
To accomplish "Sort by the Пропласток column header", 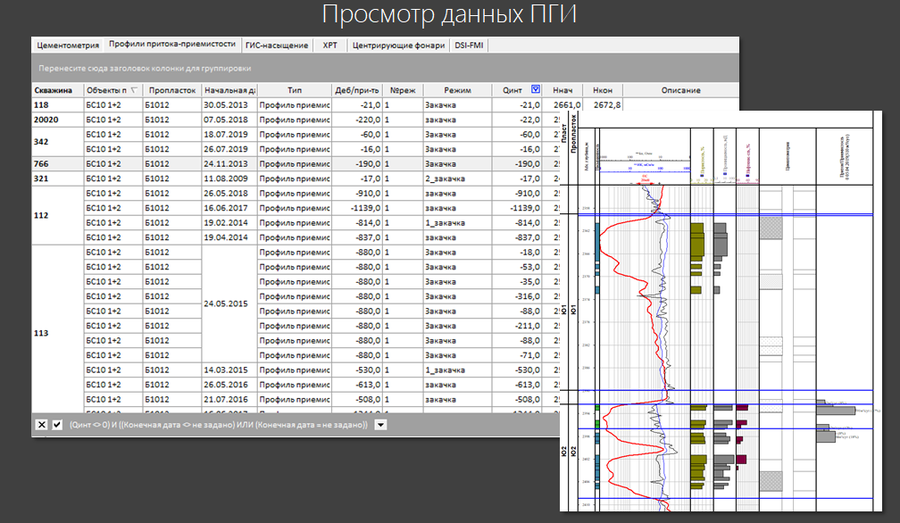I will pos(172,90).
